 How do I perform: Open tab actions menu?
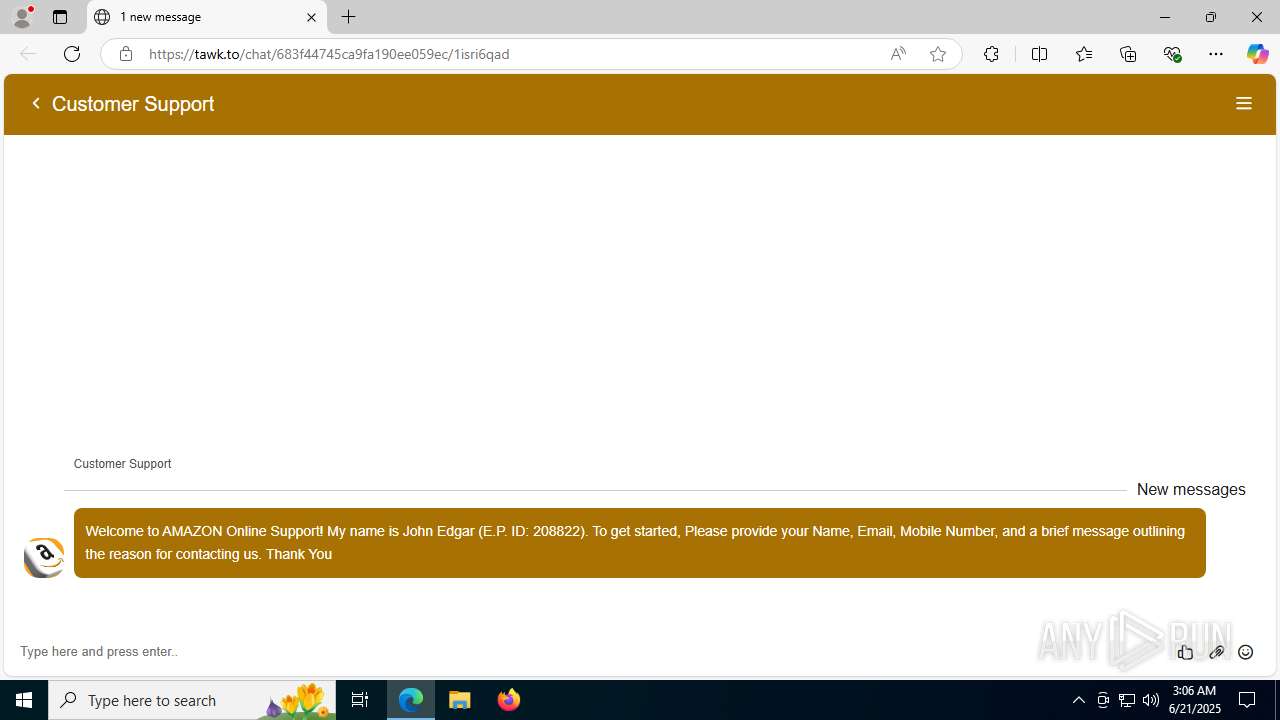click(60, 17)
